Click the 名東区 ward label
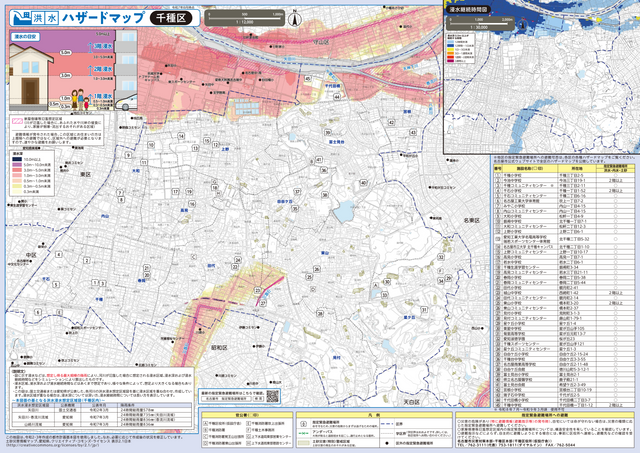Screen dimensions: 640x453 pos(471,220)
